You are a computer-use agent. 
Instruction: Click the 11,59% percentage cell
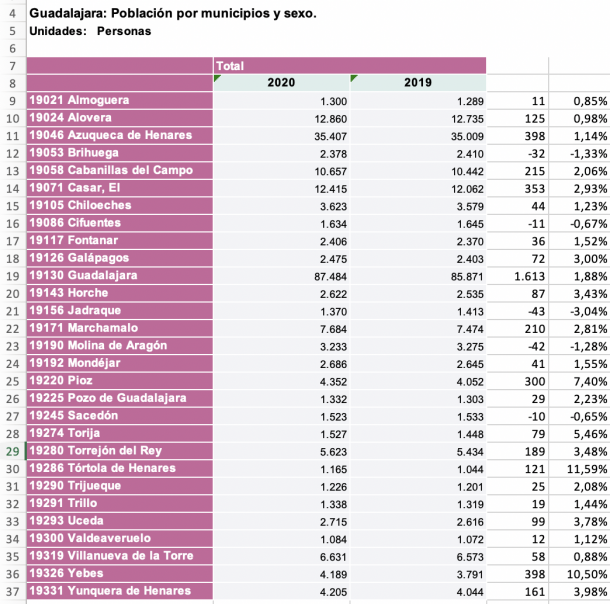point(581,469)
